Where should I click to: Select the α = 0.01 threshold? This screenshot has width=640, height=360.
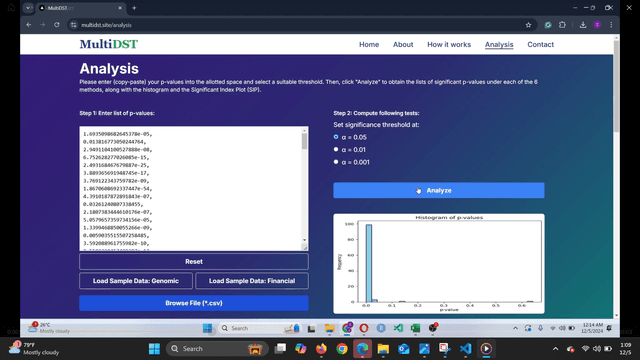[336, 149]
